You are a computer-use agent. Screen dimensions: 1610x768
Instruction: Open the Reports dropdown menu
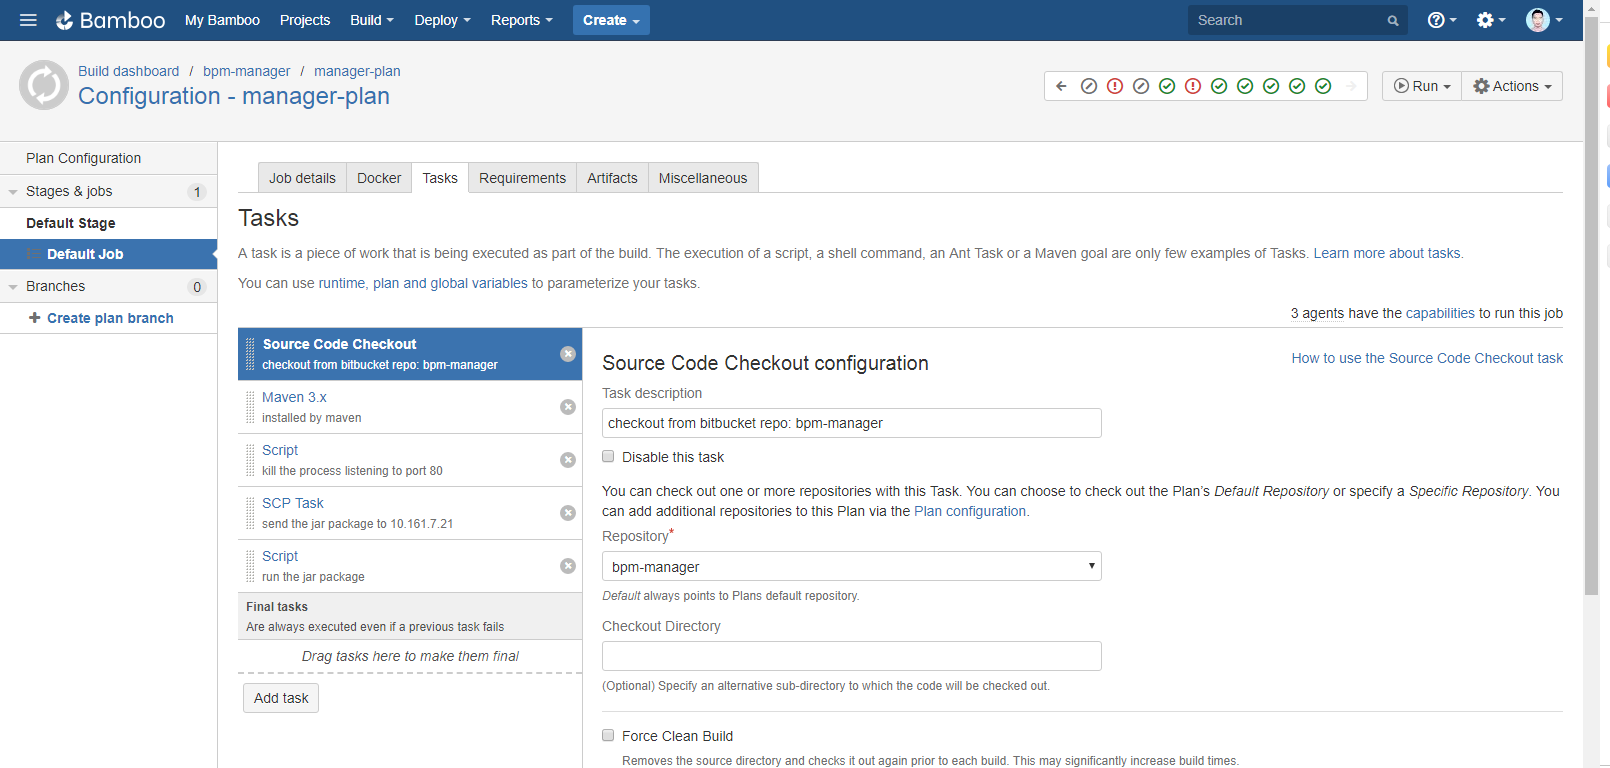521,20
